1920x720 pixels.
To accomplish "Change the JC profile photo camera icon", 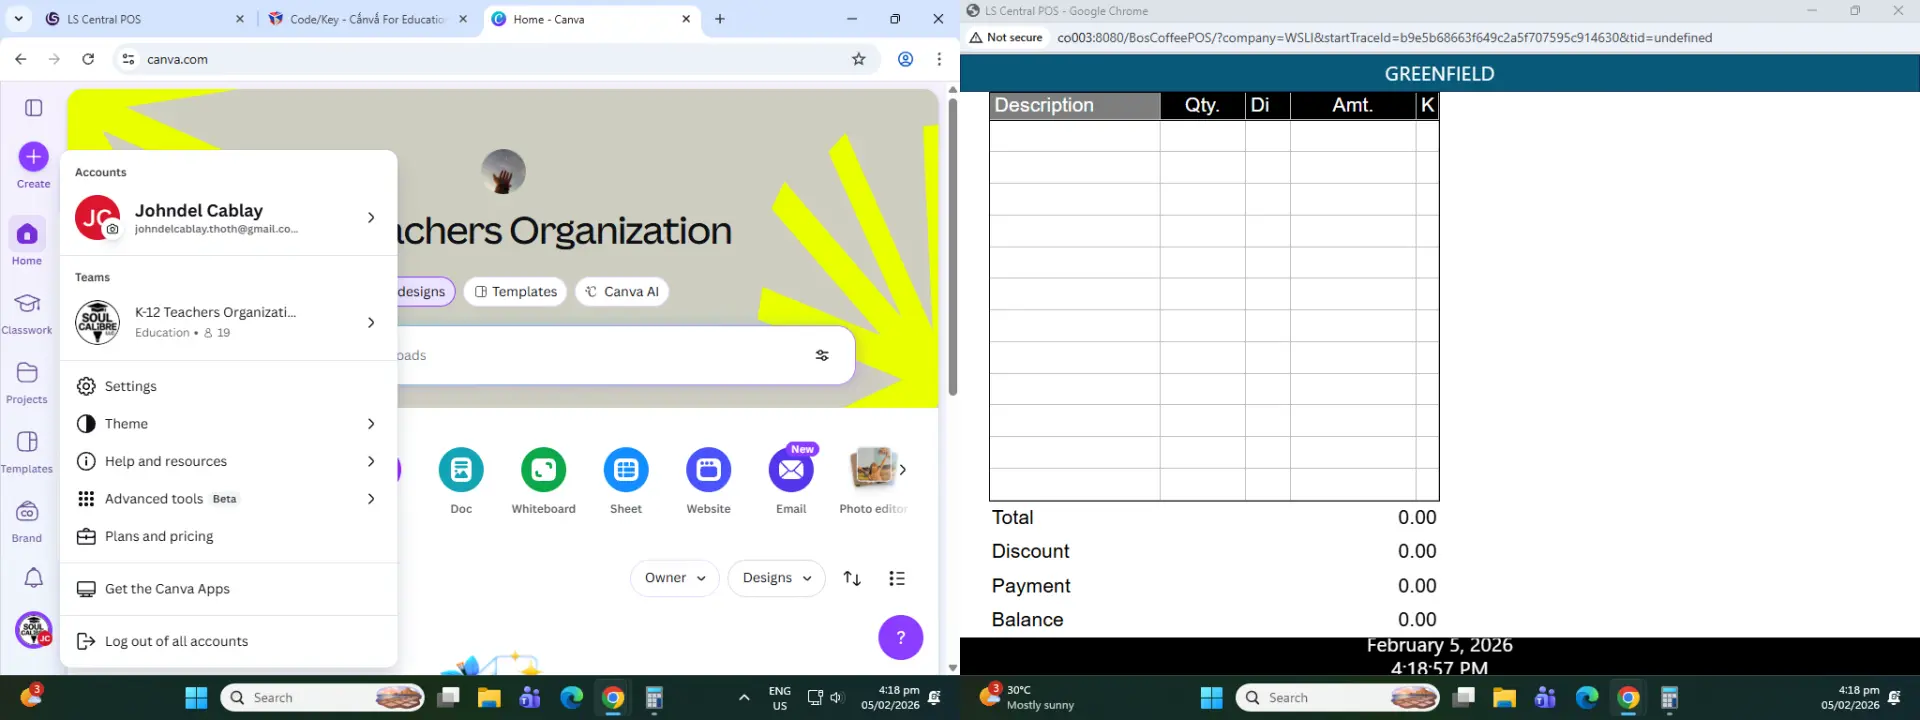I will (x=113, y=229).
